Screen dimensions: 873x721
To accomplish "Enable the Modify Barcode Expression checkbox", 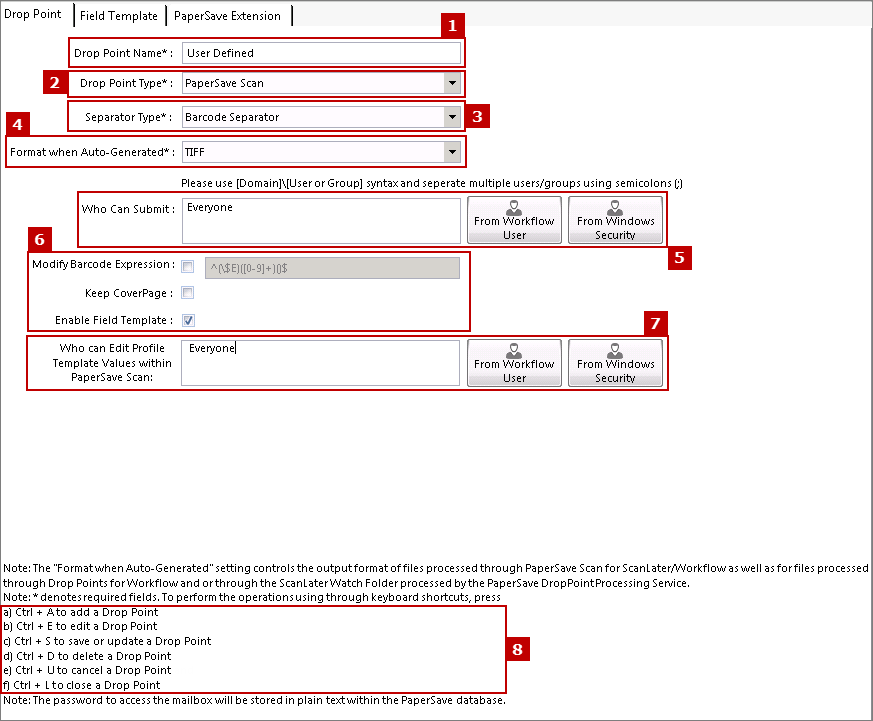I will 188,267.
